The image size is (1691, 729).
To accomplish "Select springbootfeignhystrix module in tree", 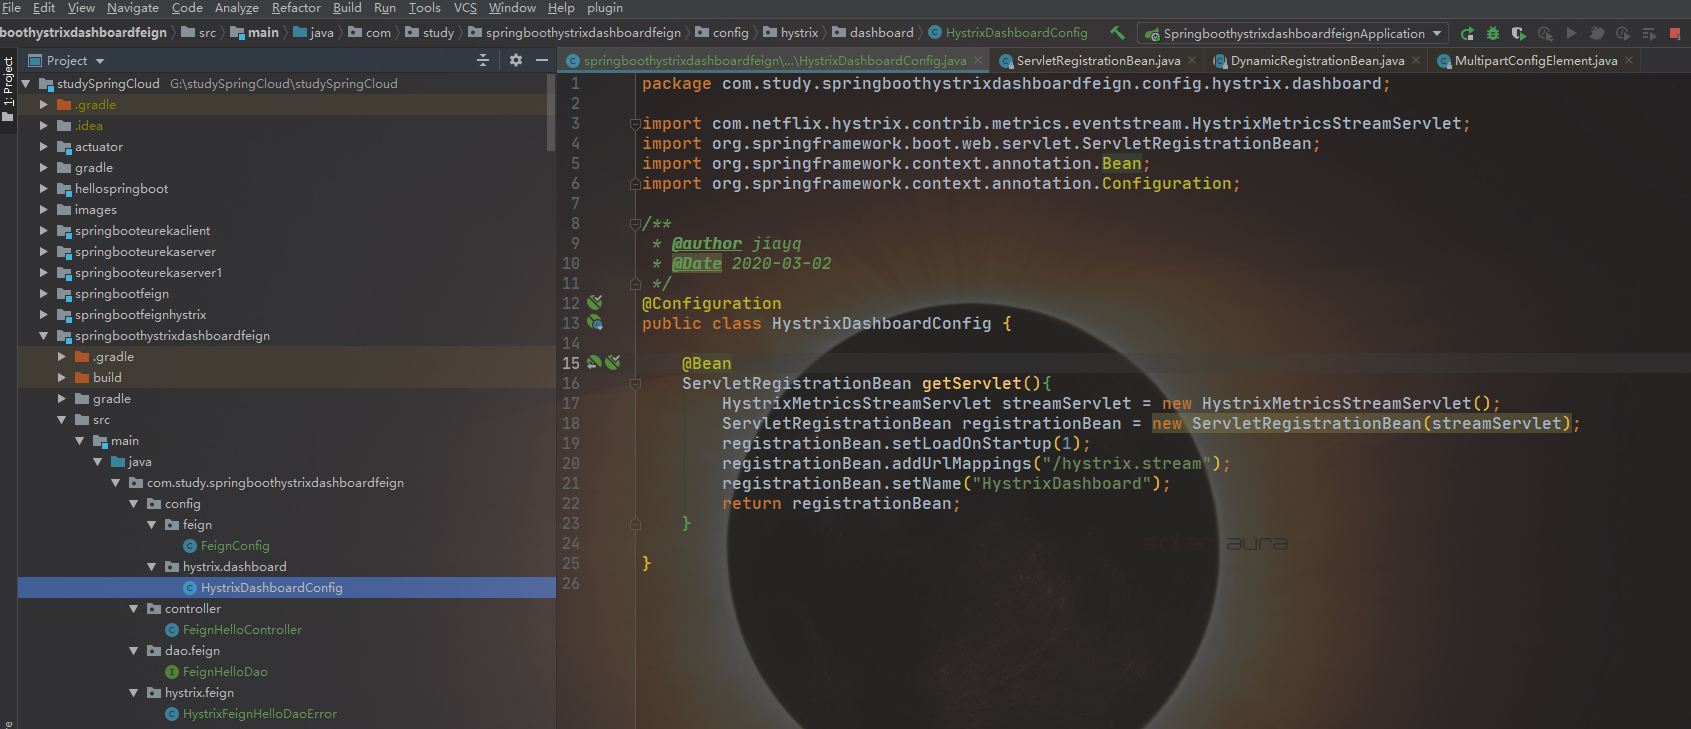I will tap(140, 315).
